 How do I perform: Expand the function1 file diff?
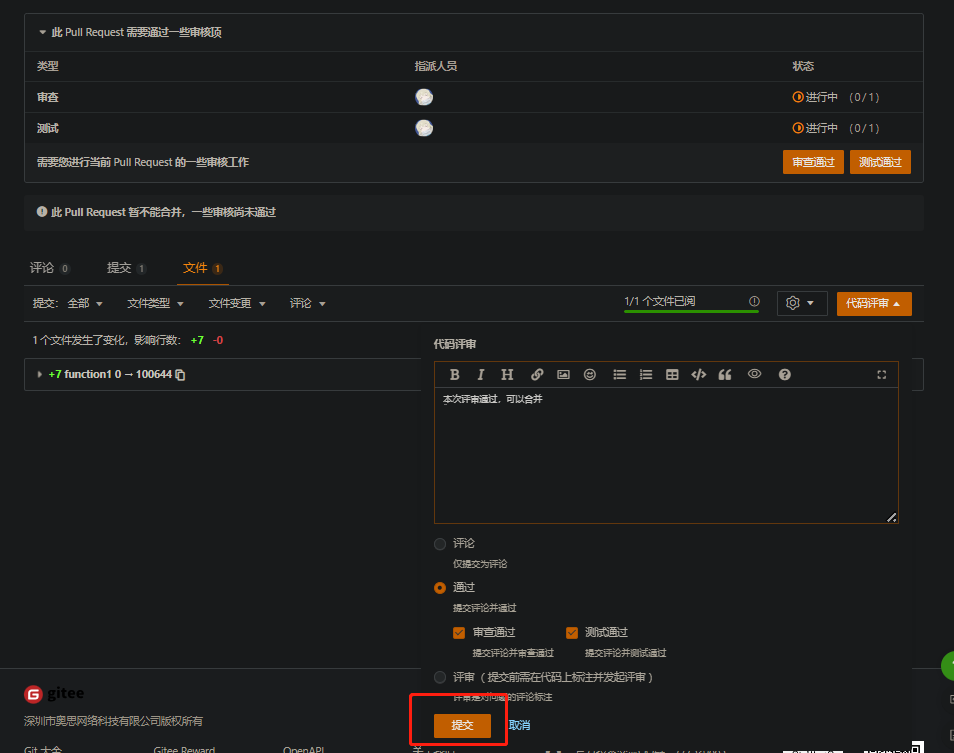40,374
